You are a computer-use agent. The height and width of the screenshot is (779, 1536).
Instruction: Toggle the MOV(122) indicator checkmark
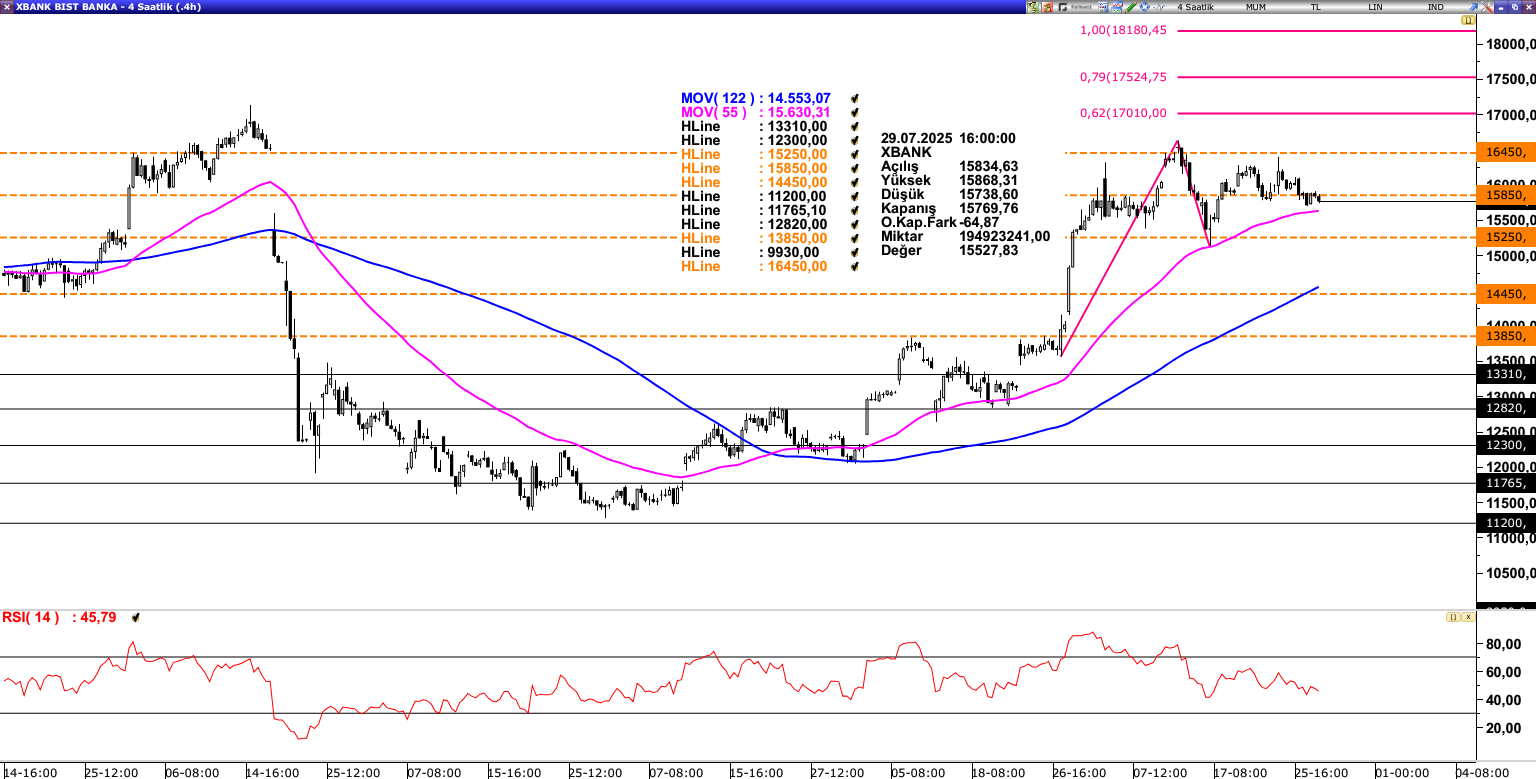click(x=855, y=98)
